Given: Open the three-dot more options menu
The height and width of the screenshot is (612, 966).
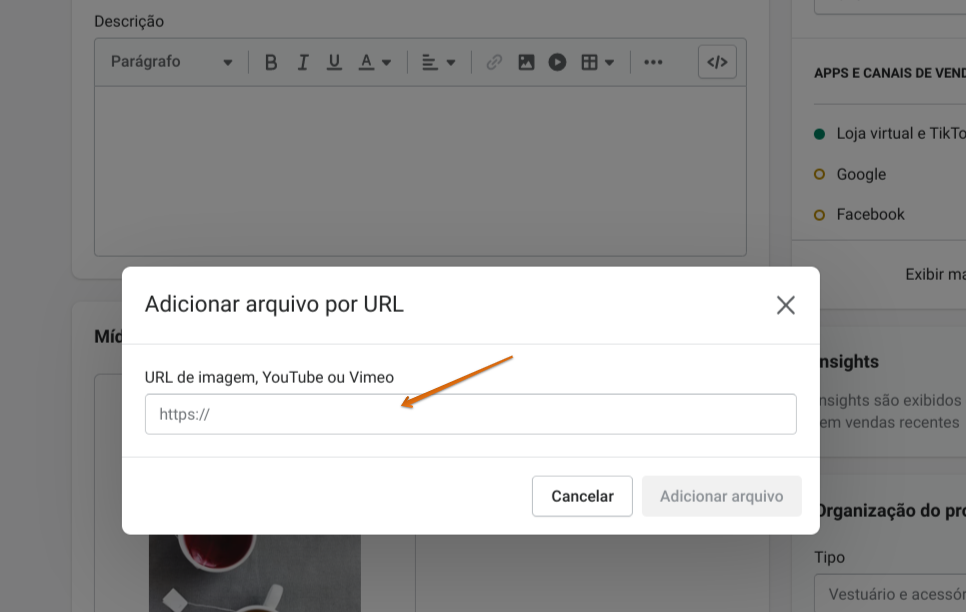Looking at the screenshot, I should coord(653,62).
